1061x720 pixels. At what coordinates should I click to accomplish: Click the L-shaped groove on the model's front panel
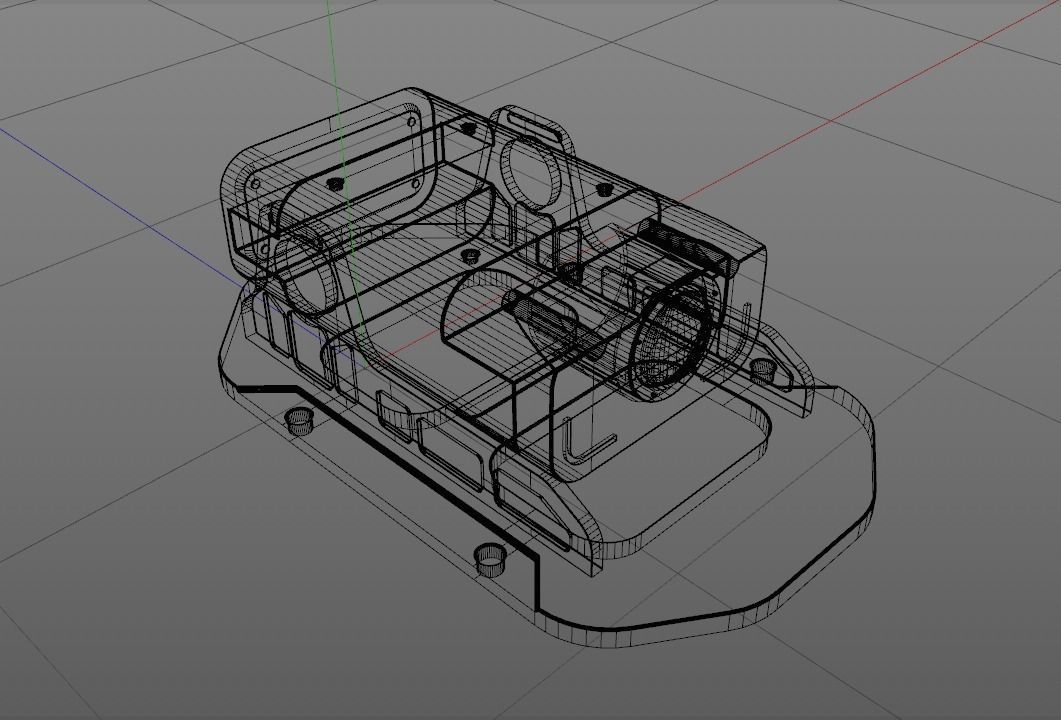click(x=589, y=441)
